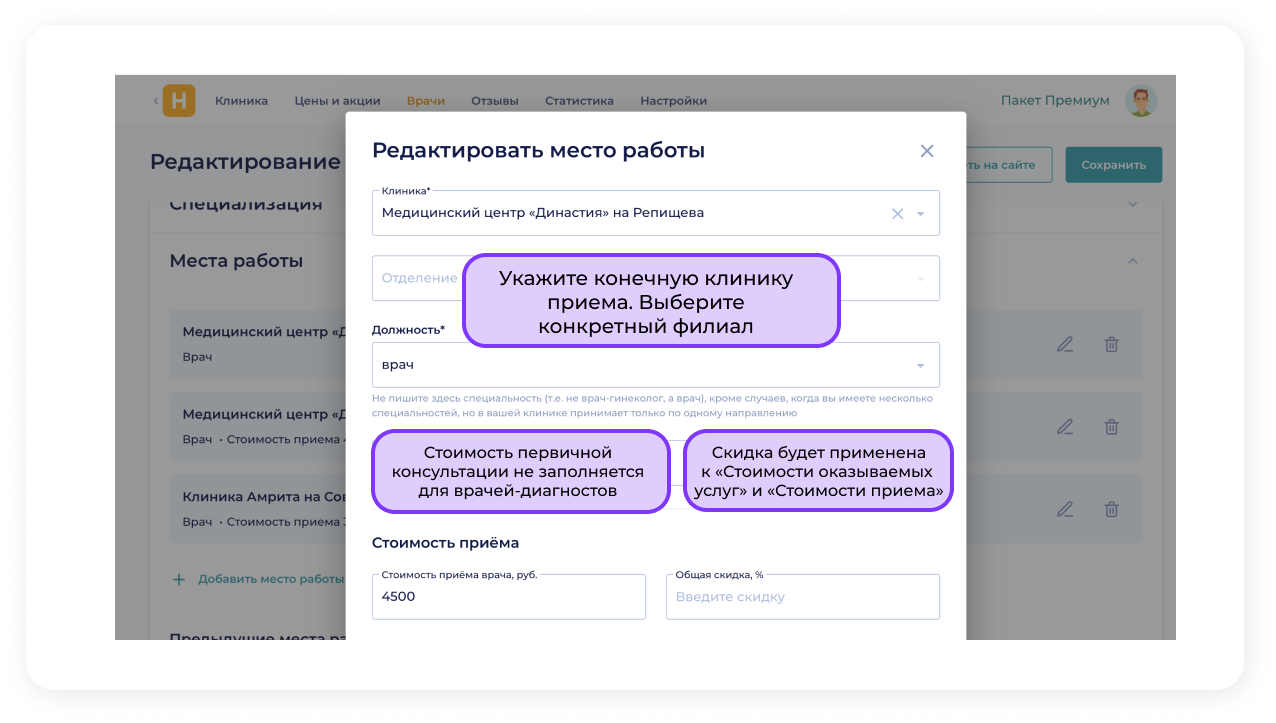Open the user avatar profile menu
1276x723 pixels.
pos(1140,101)
